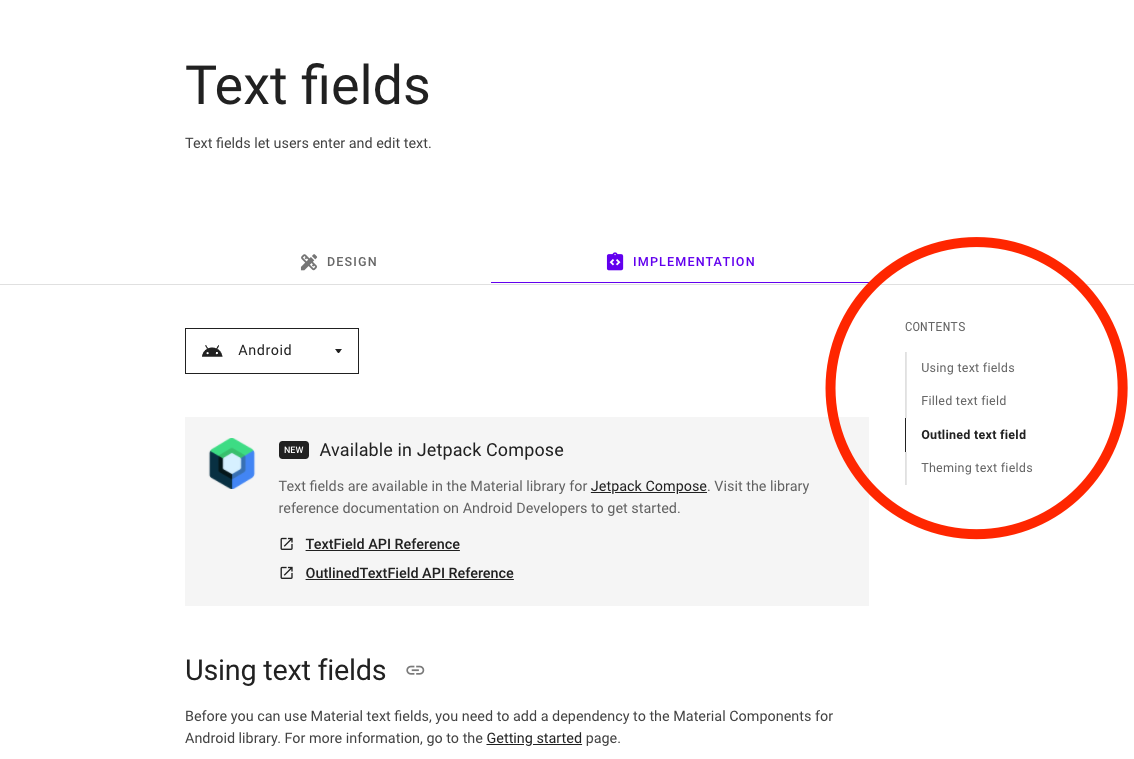This screenshot has height=759, width=1134.
Task: Click the hammer-and-wrench Design tab icon
Action: coord(307,261)
